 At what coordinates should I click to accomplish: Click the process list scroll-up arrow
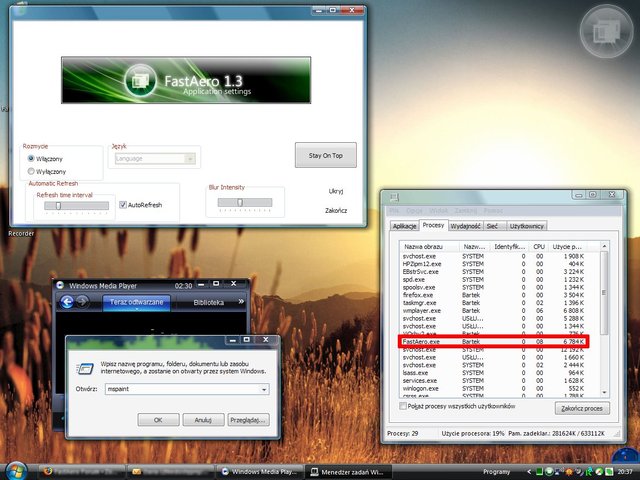(604, 247)
